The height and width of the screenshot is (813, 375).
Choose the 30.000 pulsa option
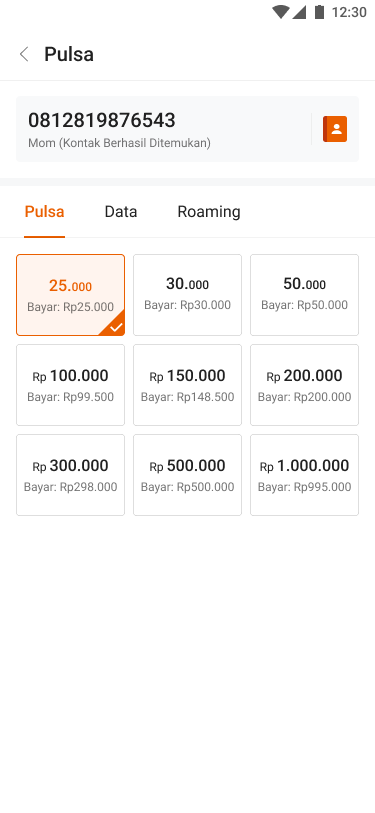187,295
